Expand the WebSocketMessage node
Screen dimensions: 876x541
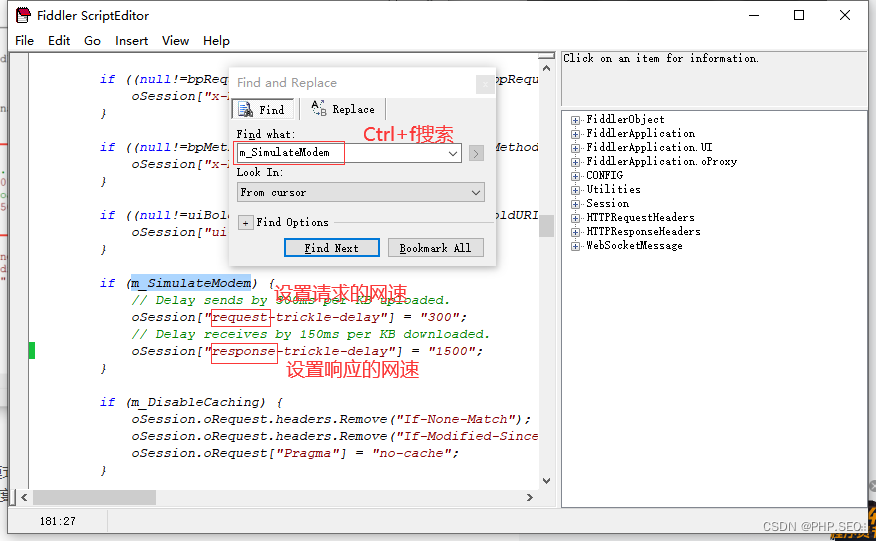click(575, 246)
